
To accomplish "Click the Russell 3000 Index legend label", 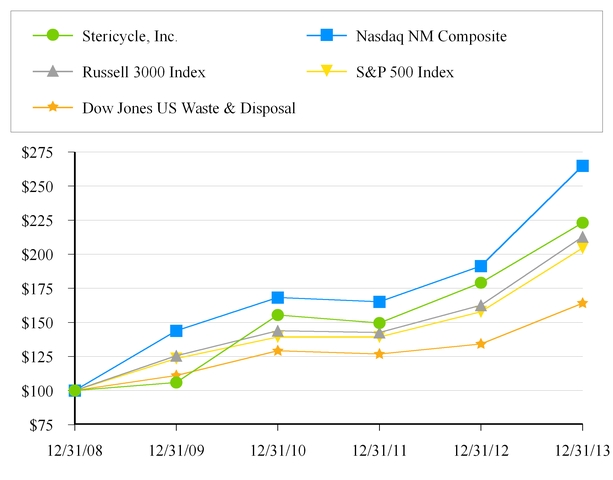I will point(146,72).
